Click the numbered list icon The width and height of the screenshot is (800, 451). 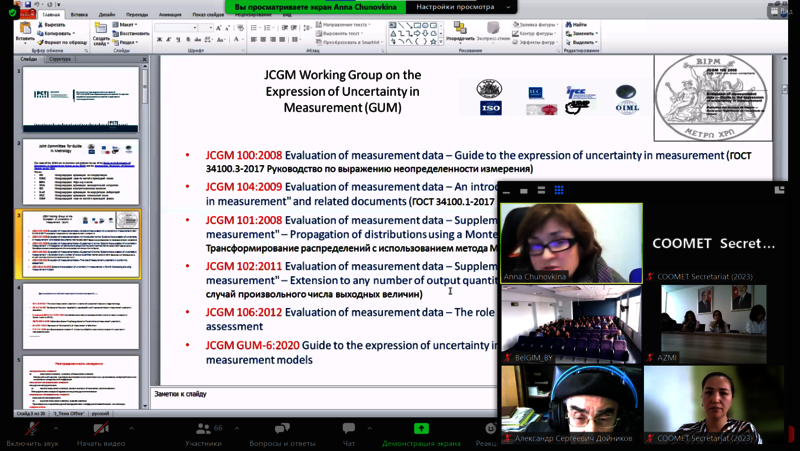(x=267, y=28)
